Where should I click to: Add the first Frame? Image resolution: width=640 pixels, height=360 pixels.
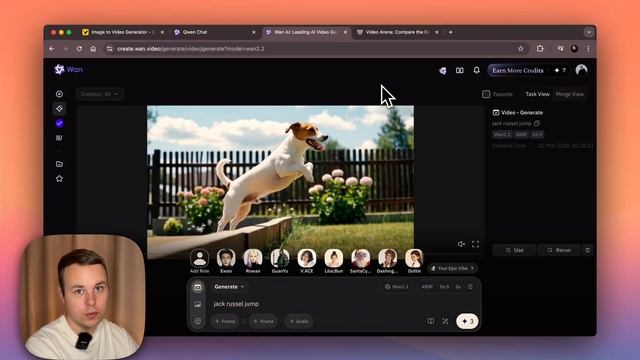(x=225, y=321)
